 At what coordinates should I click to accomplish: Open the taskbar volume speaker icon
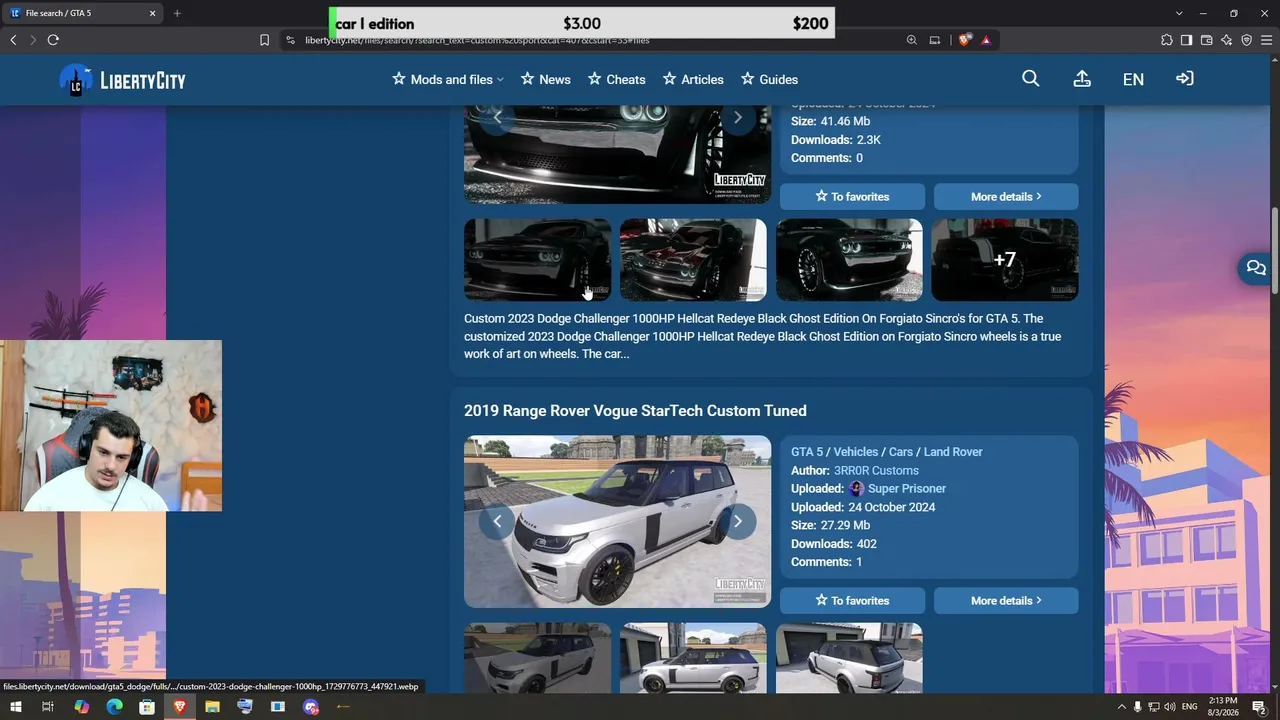[x=1170, y=707]
